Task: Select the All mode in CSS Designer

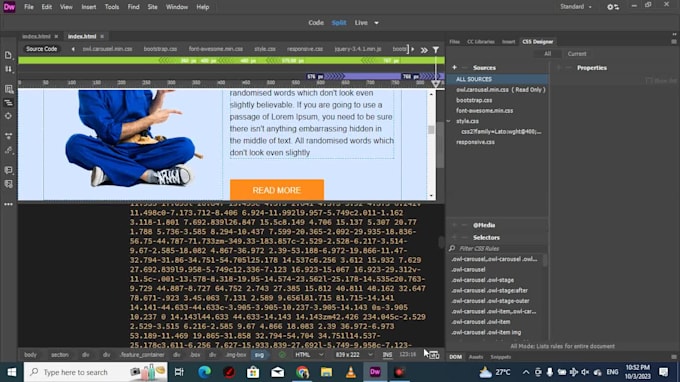Action: click(547, 54)
